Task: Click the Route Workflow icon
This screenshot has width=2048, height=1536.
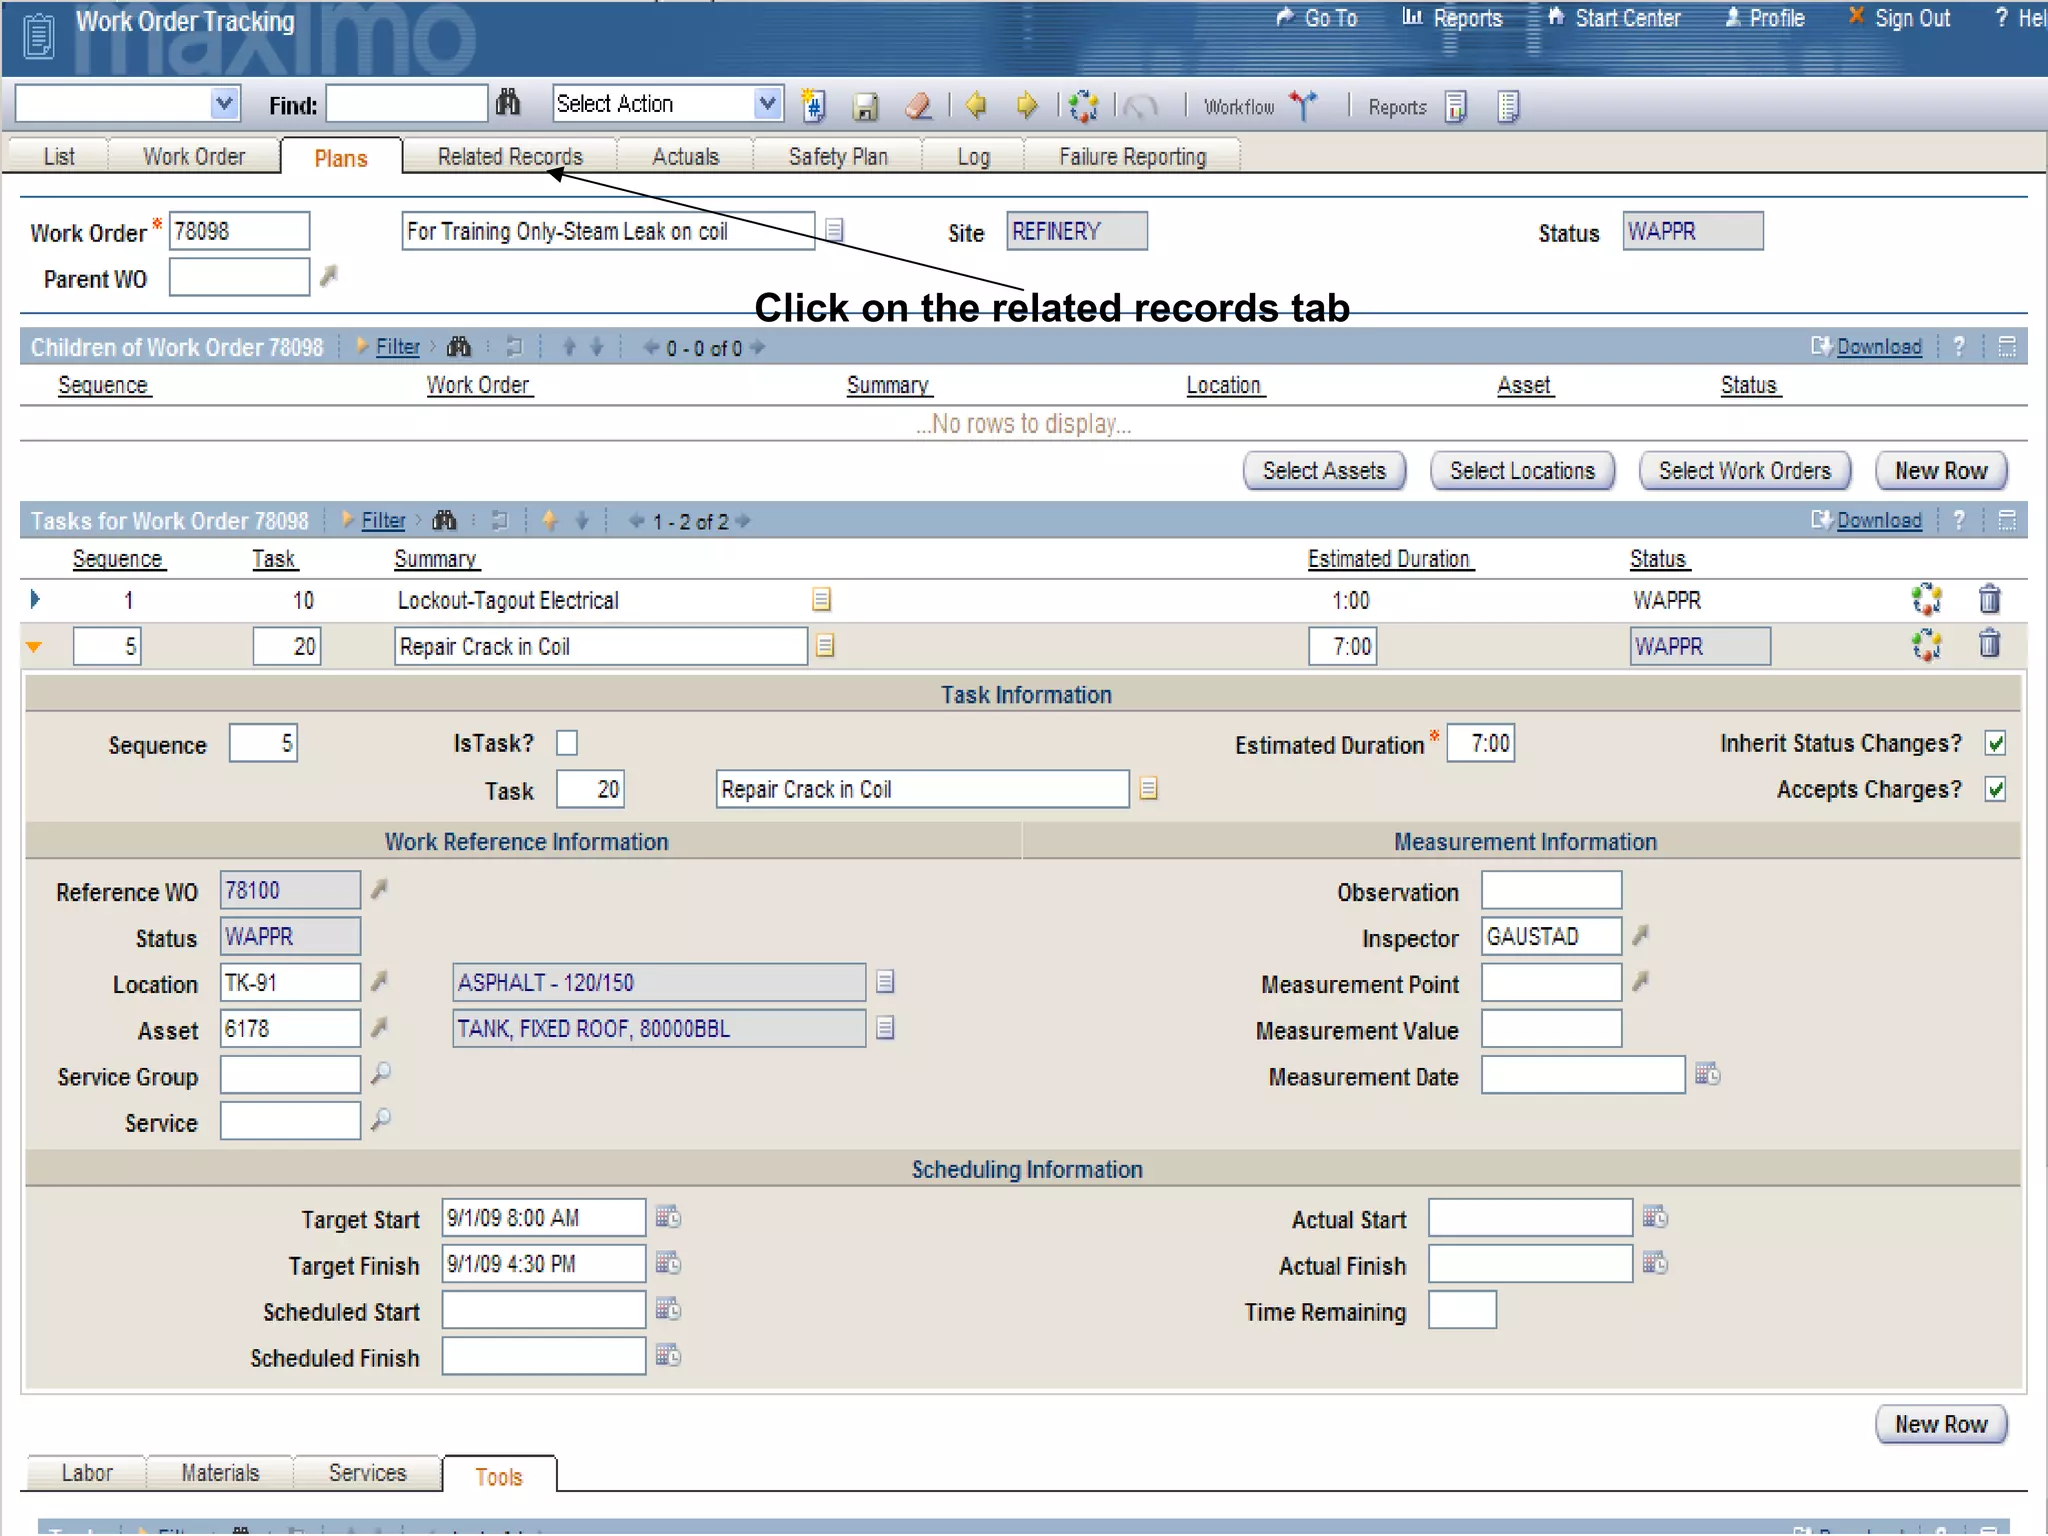Action: point(1303,105)
